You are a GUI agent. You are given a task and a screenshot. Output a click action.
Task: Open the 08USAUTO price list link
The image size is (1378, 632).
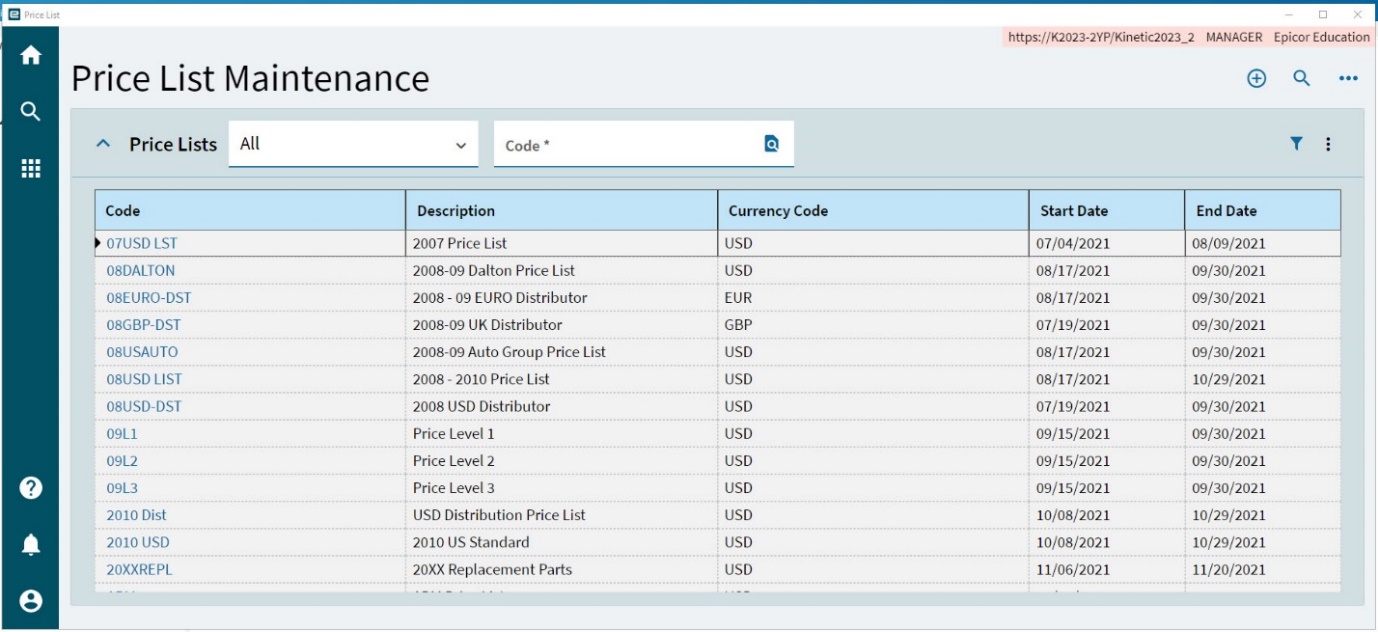click(142, 352)
